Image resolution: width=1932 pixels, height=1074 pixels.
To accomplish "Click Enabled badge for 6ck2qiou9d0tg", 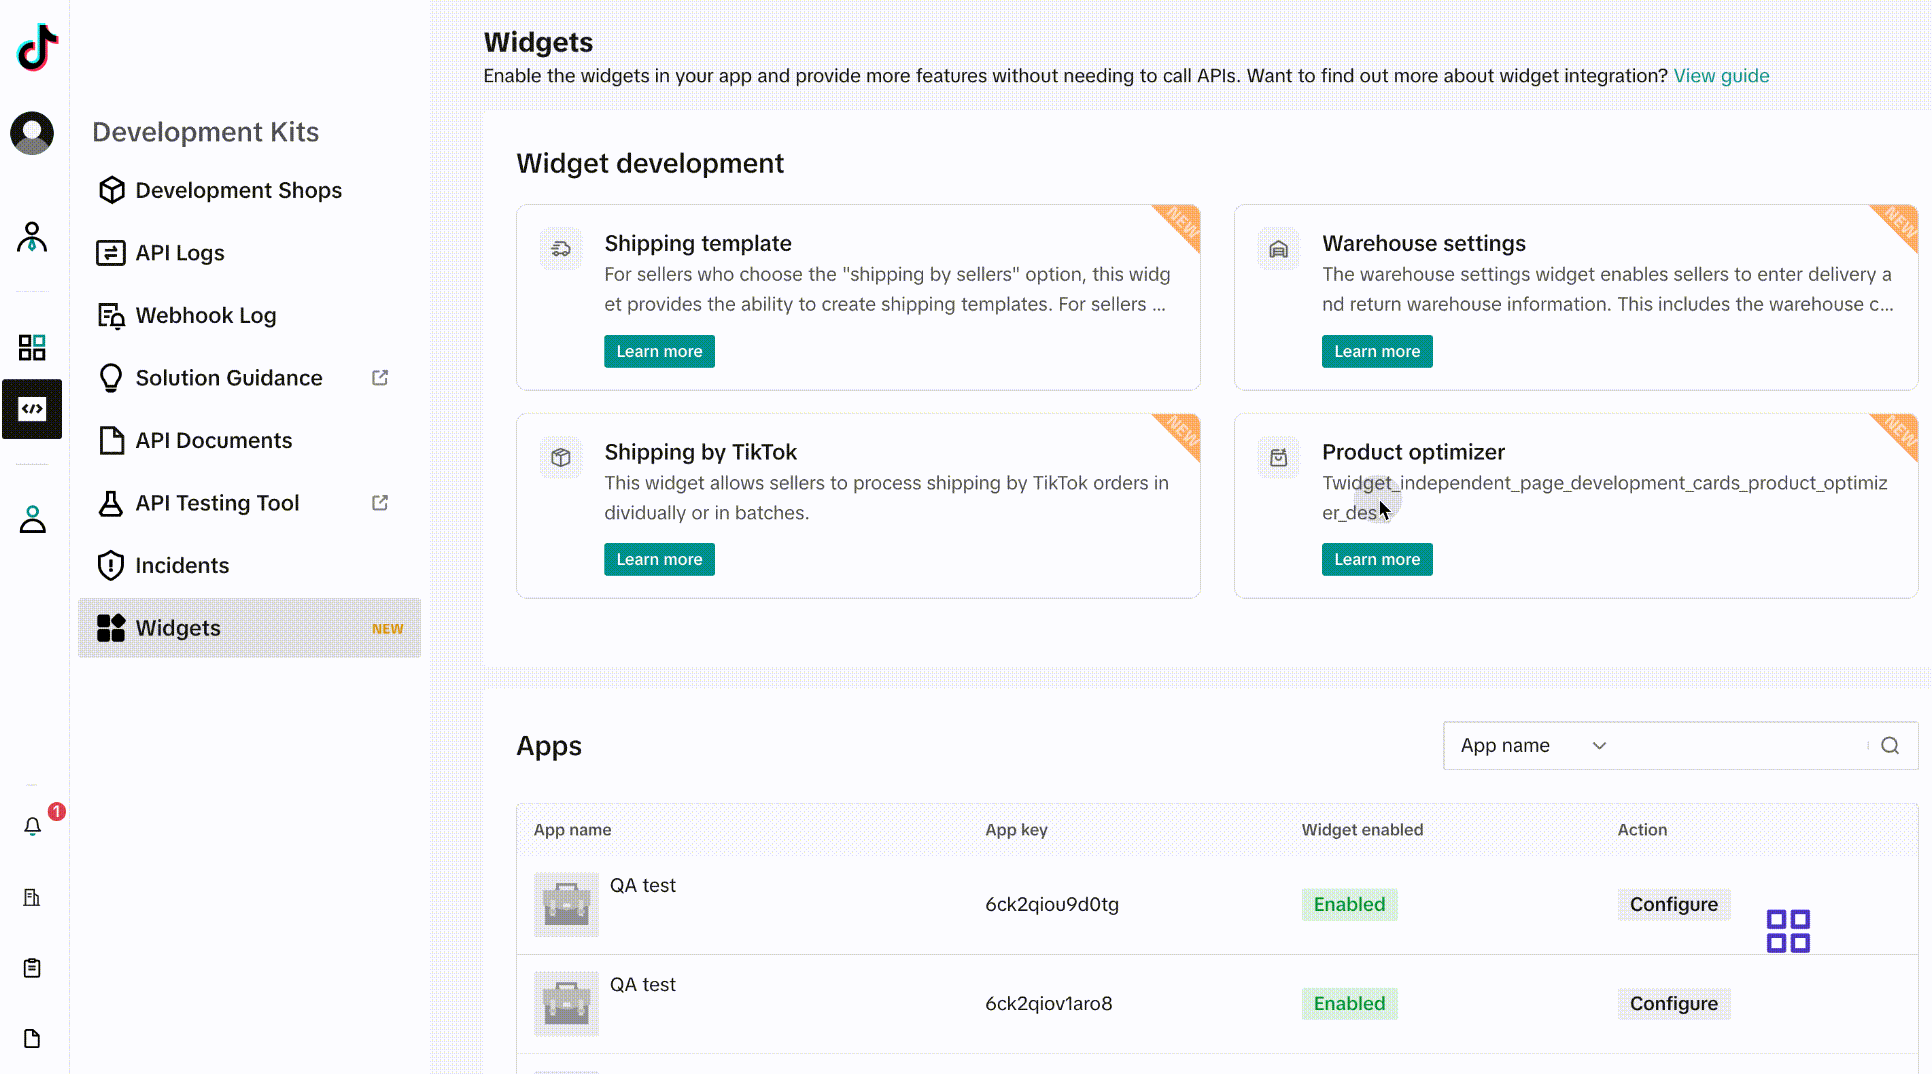I will [1349, 904].
